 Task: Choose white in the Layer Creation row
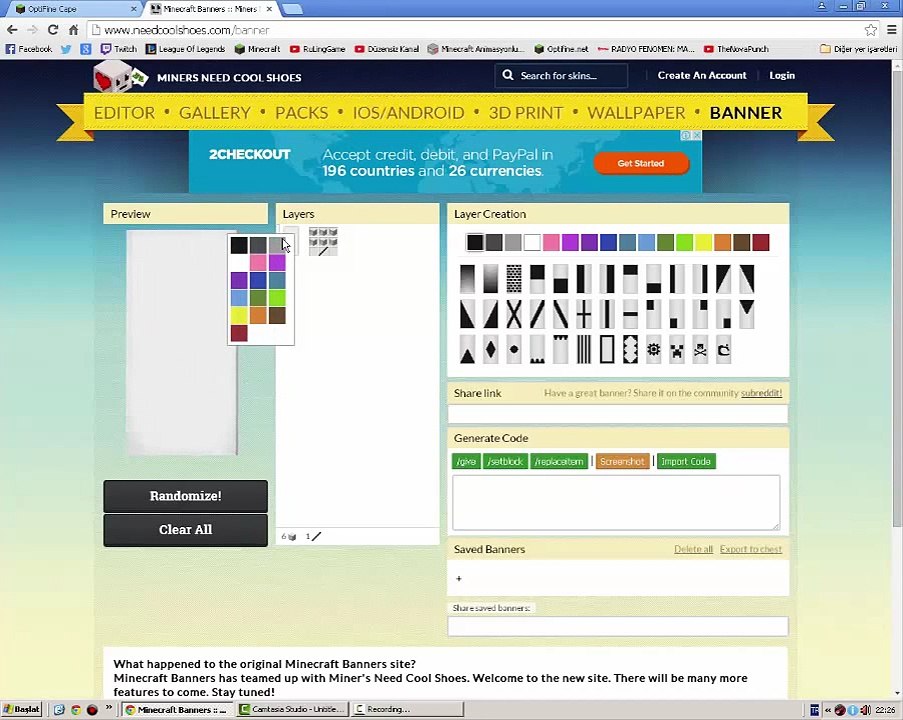pos(532,242)
